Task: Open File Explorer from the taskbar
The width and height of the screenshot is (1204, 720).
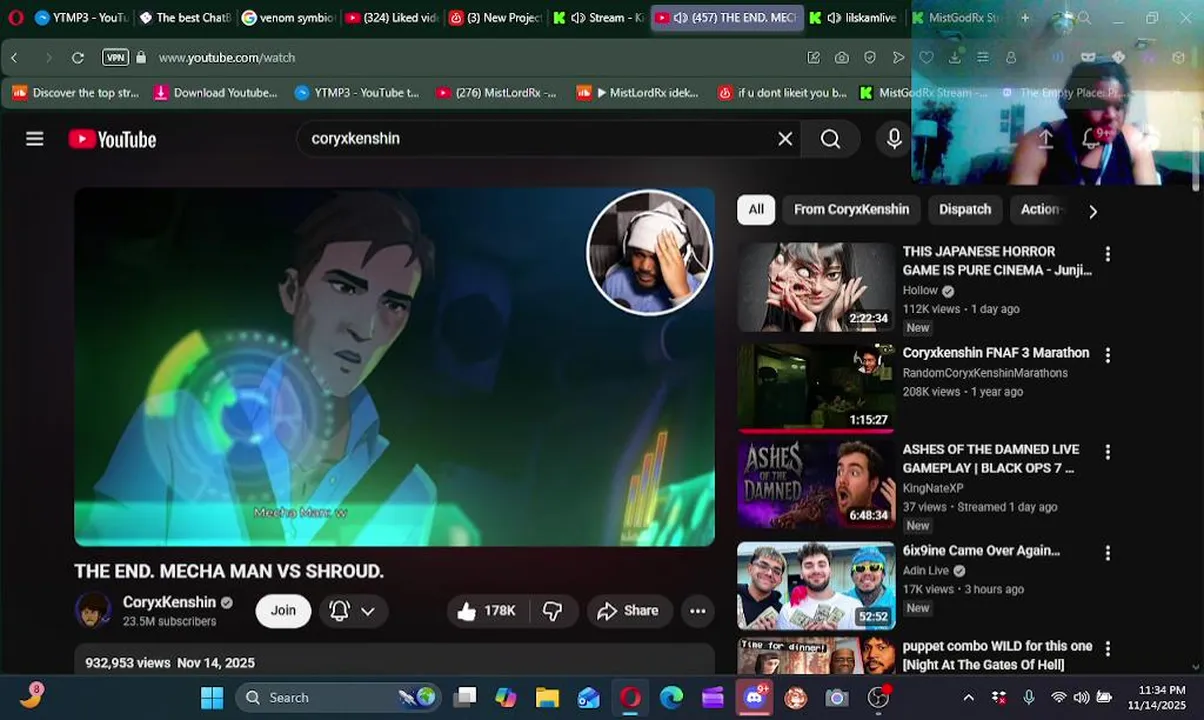Action: point(547,697)
